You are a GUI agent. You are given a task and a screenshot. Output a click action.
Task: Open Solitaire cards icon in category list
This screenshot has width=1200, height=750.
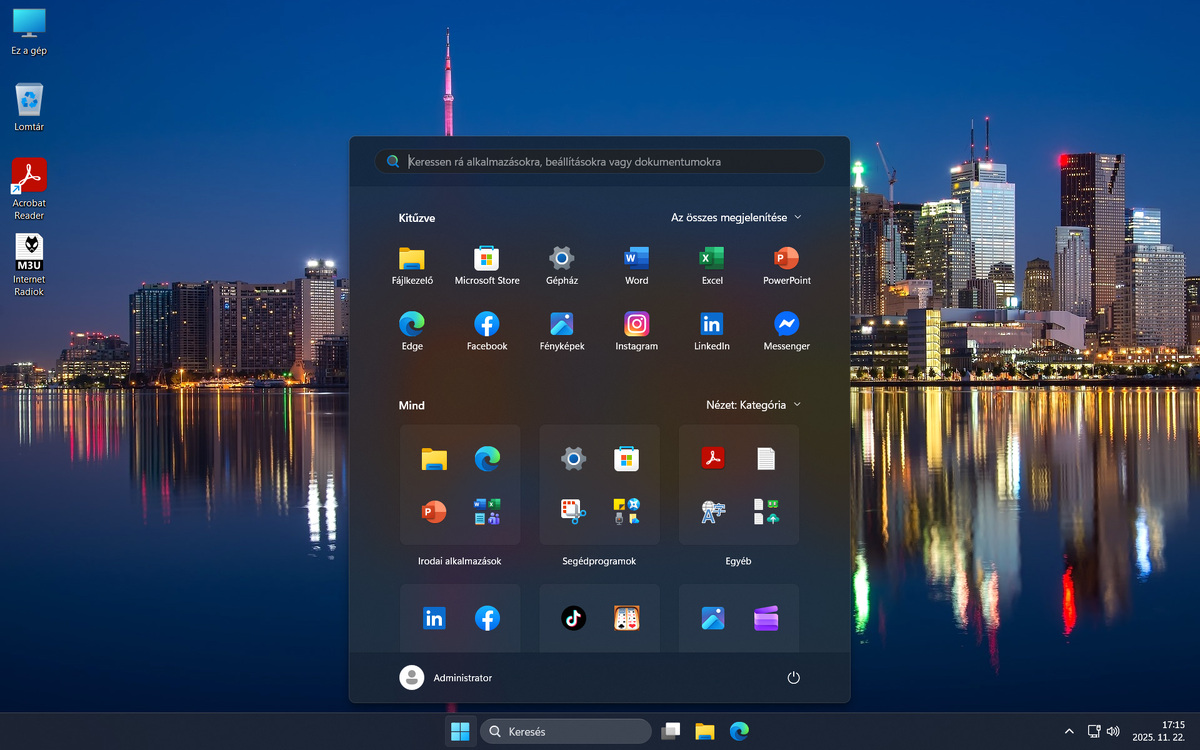click(x=626, y=618)
